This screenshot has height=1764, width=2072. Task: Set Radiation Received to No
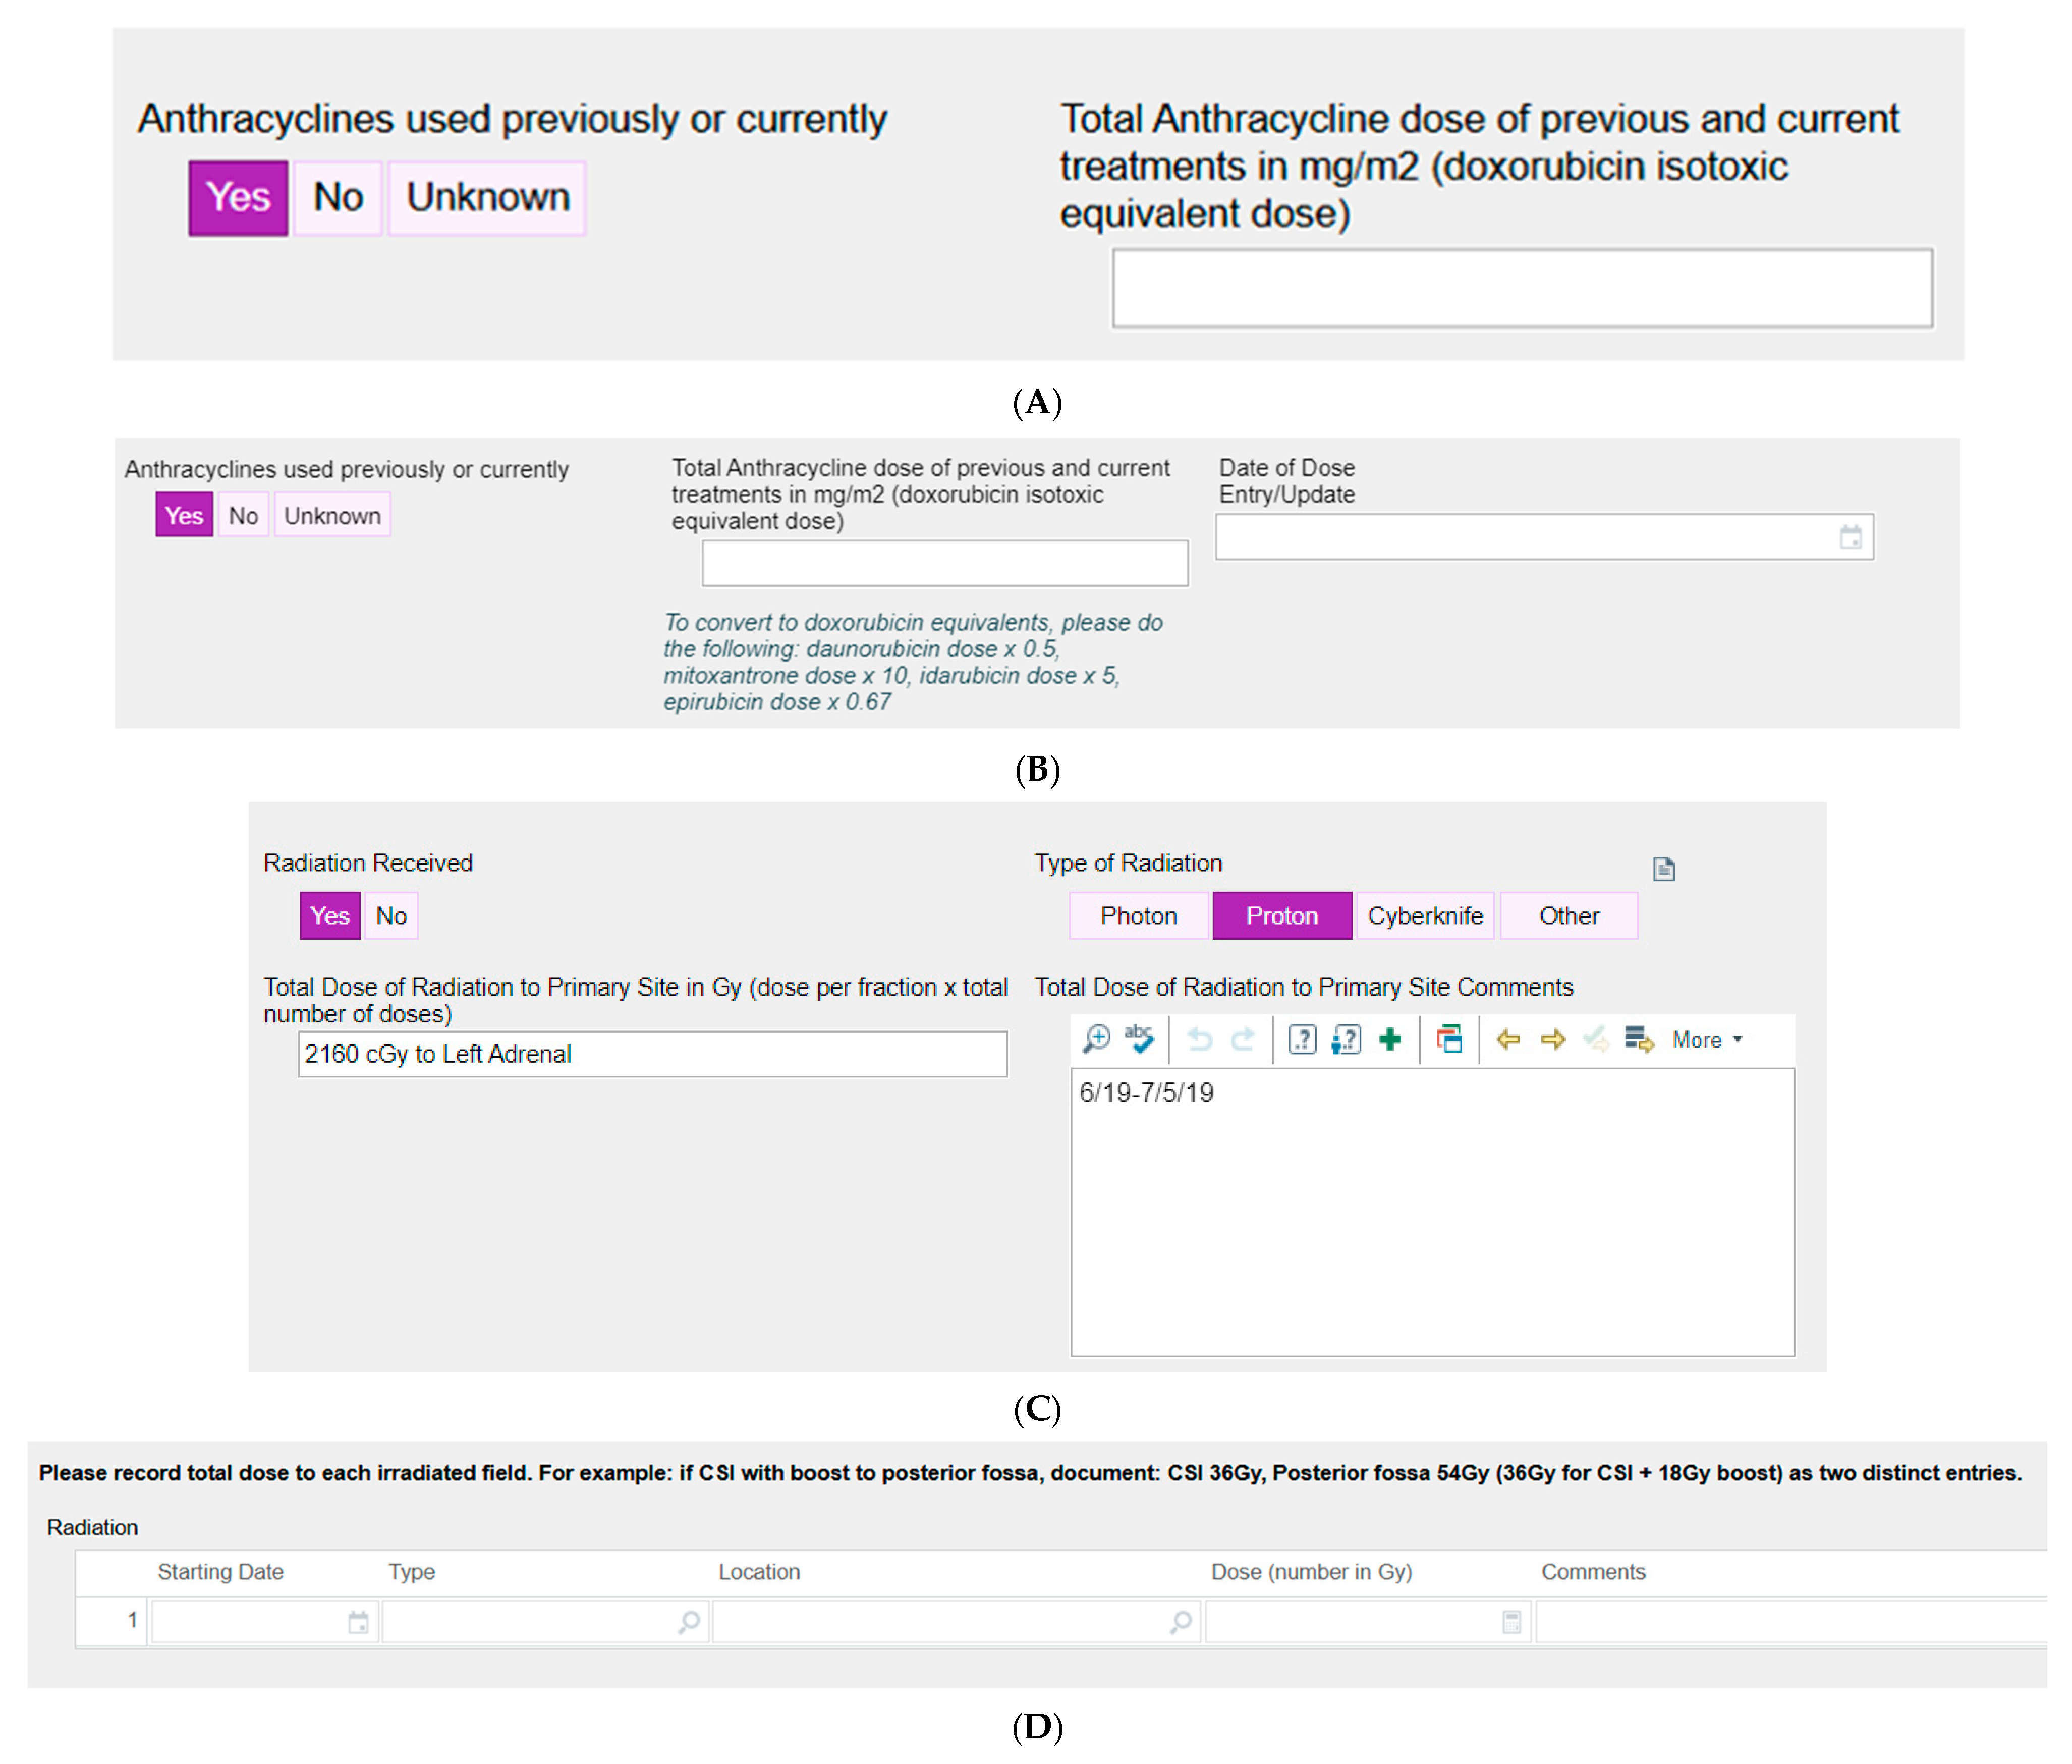coord(391,916)
